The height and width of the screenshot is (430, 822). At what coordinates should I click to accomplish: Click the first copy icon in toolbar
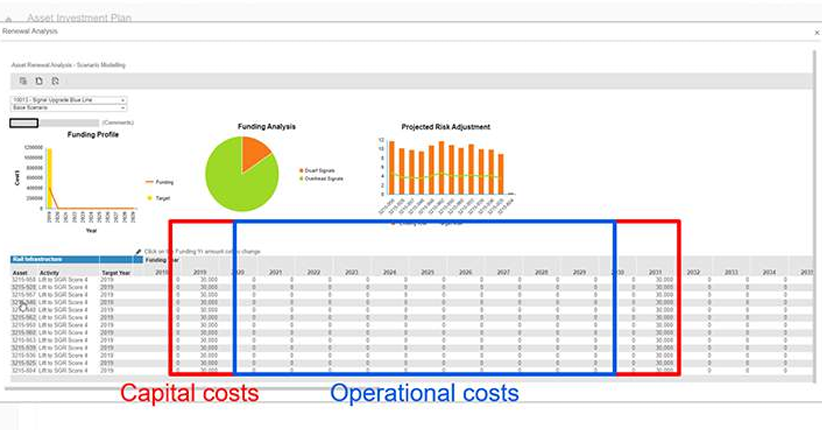click(x=23, y=81)
